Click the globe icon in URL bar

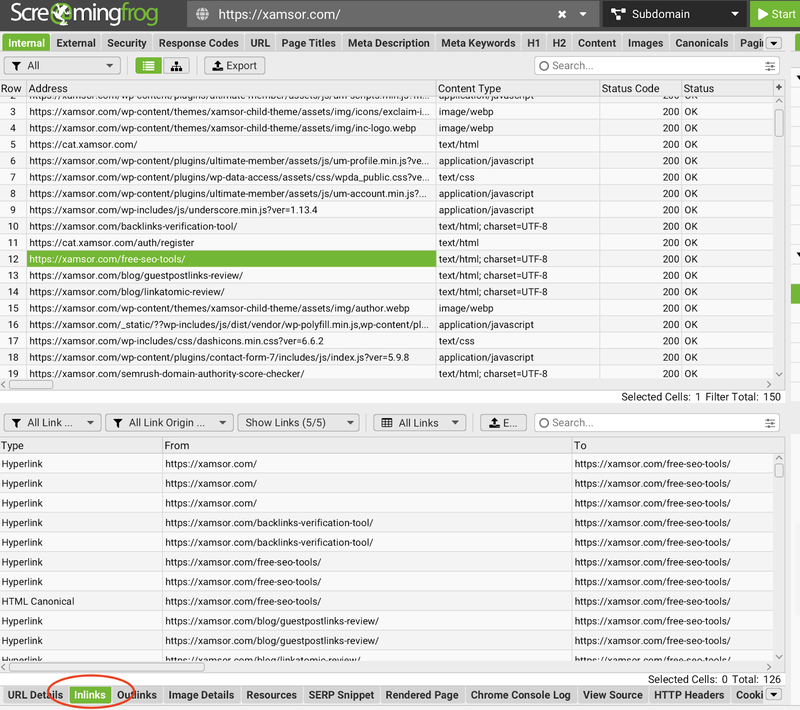[203, 15]
